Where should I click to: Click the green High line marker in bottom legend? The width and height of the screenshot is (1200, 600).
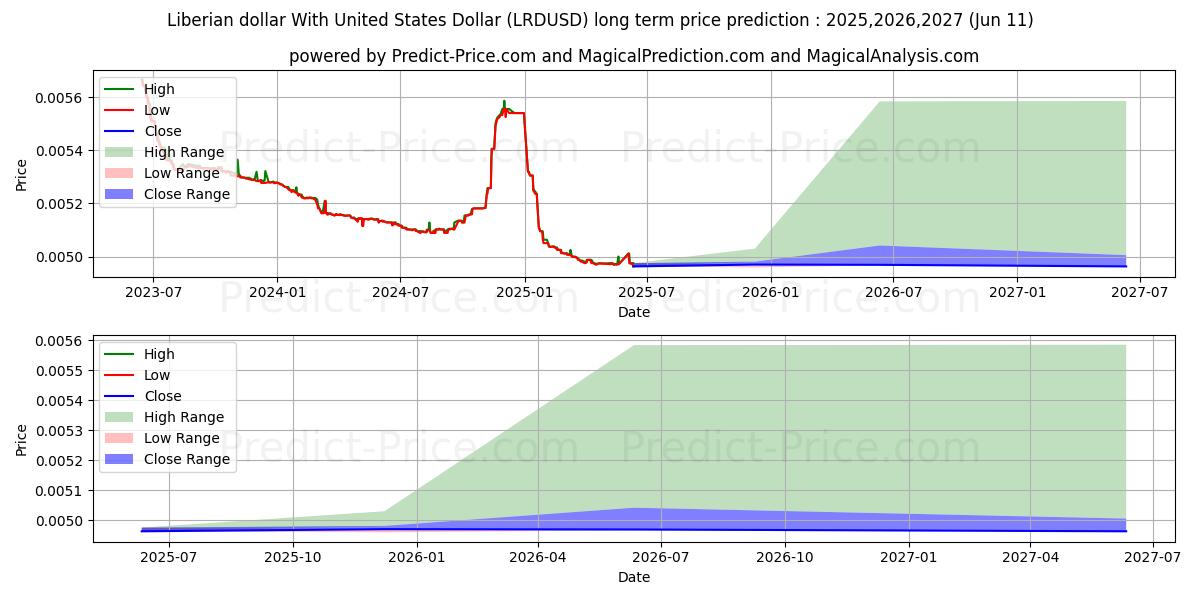point(120,354)
